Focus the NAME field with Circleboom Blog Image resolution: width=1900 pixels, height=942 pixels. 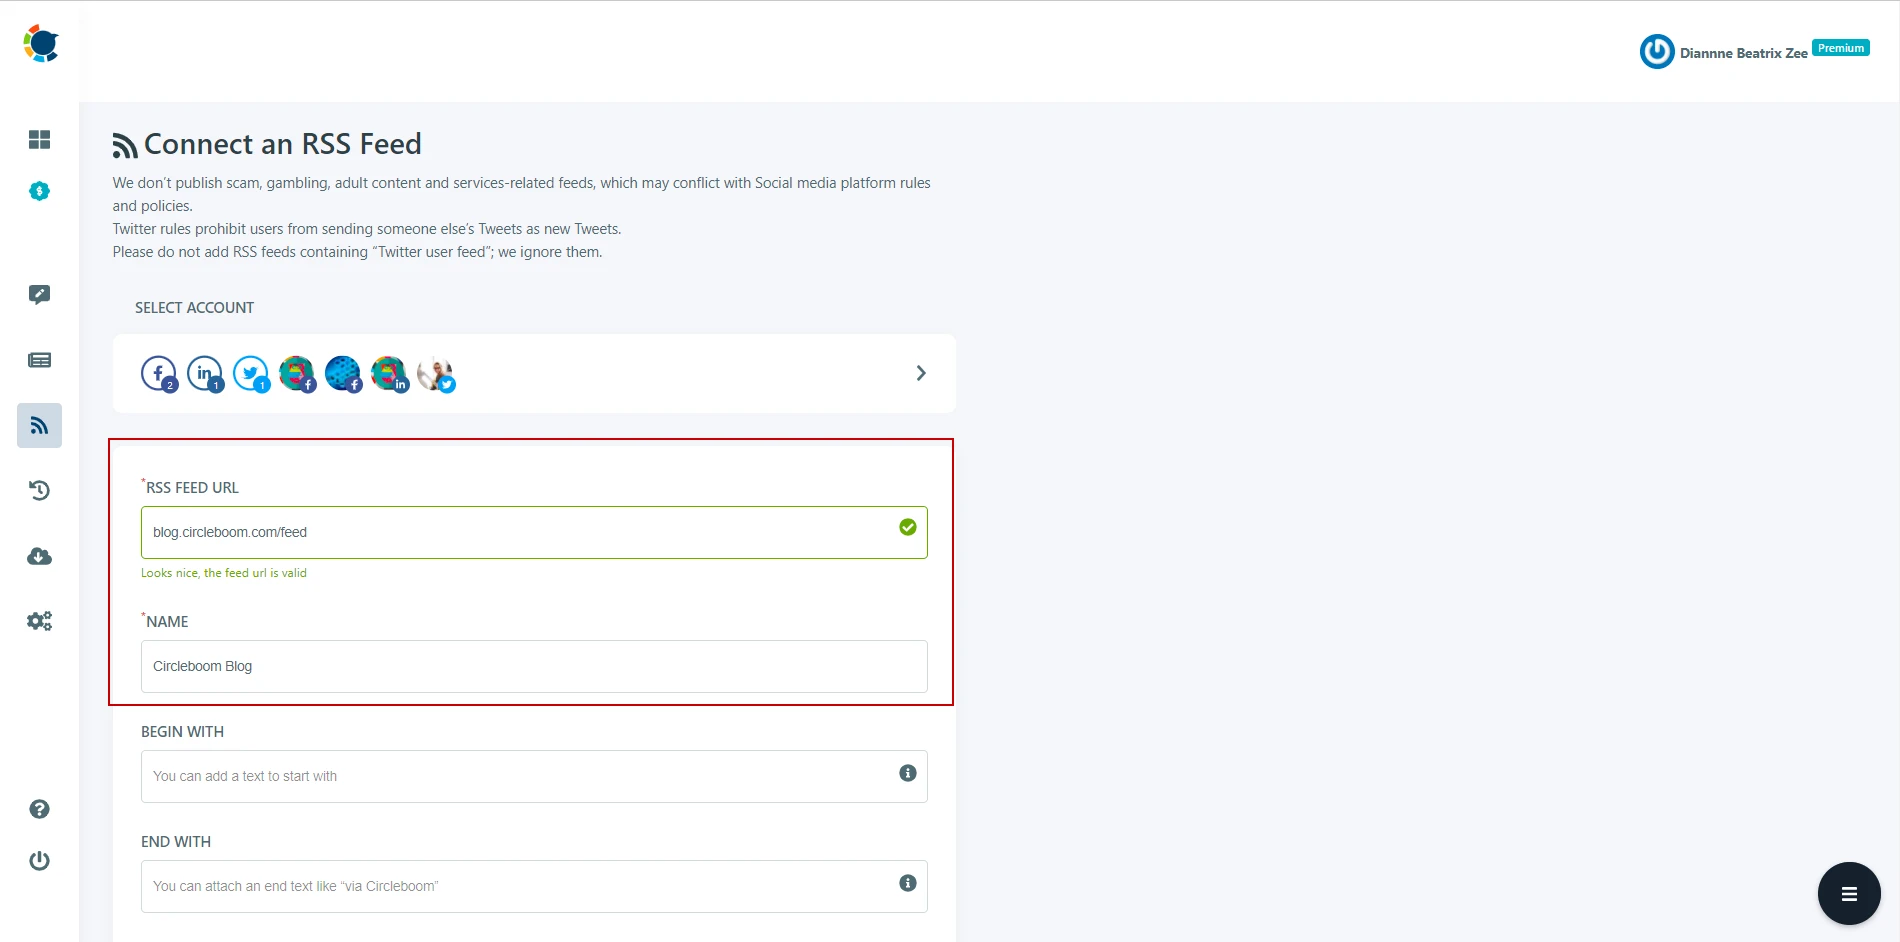pyautogui.click(x=534, y=666)
